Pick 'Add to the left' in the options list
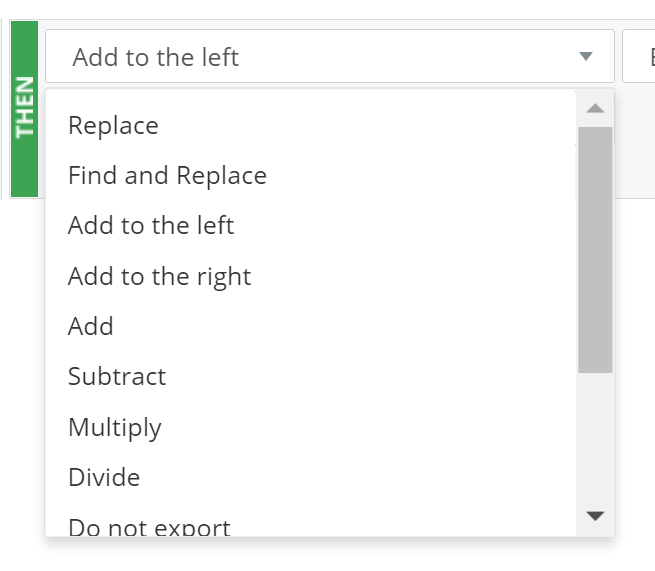The height and width of the screenshot is (571, 655). [x=310, y=226]
